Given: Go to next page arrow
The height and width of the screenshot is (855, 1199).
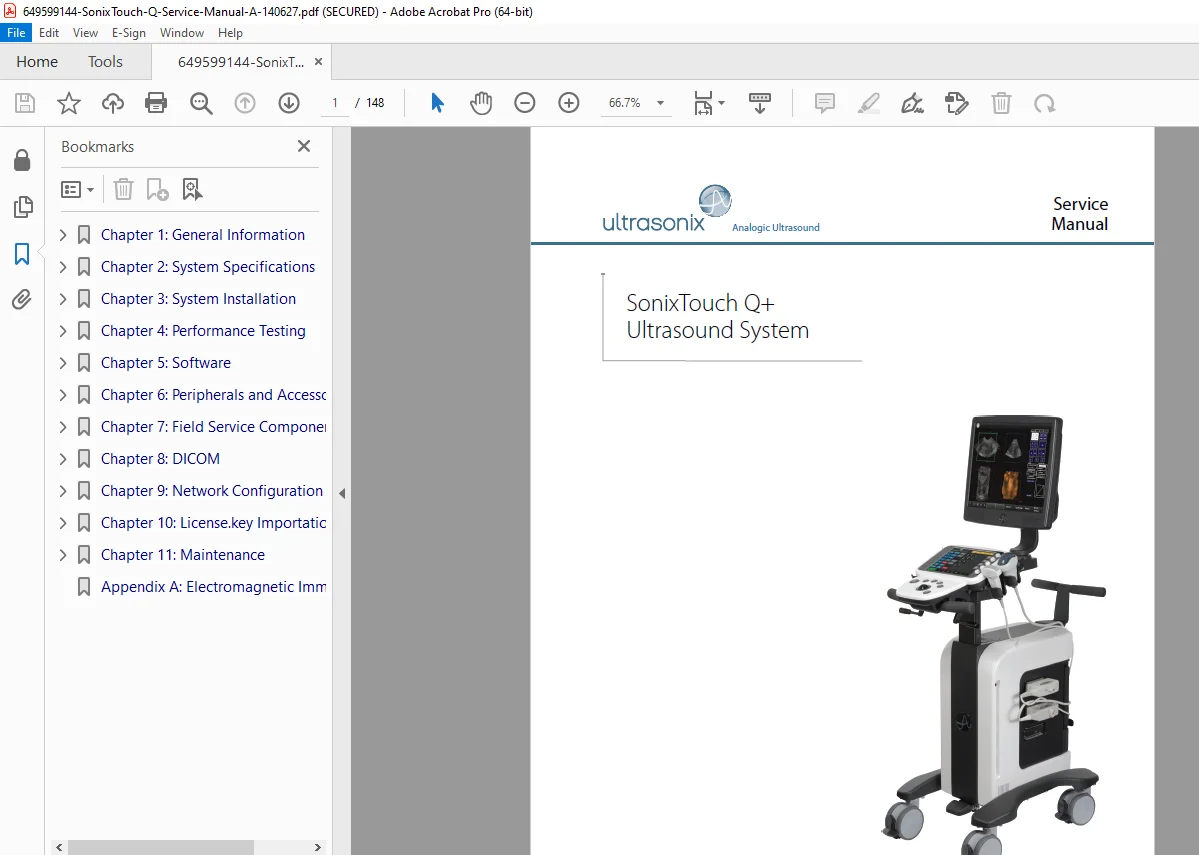Looking at the screenshot, I should 289,102.
